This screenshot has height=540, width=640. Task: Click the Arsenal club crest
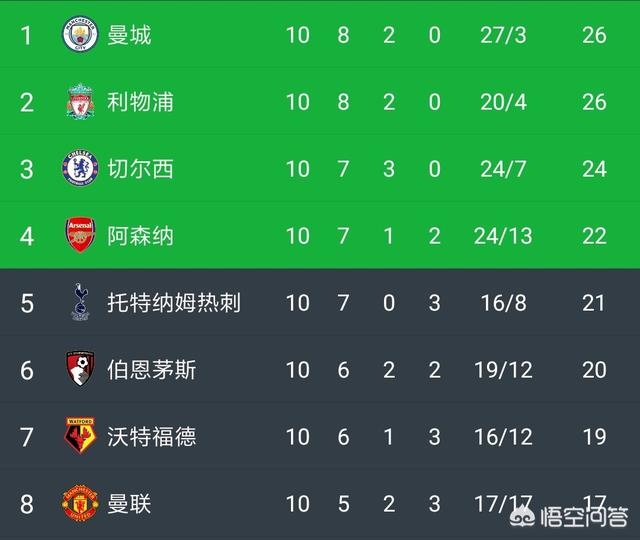pos(80,235)
